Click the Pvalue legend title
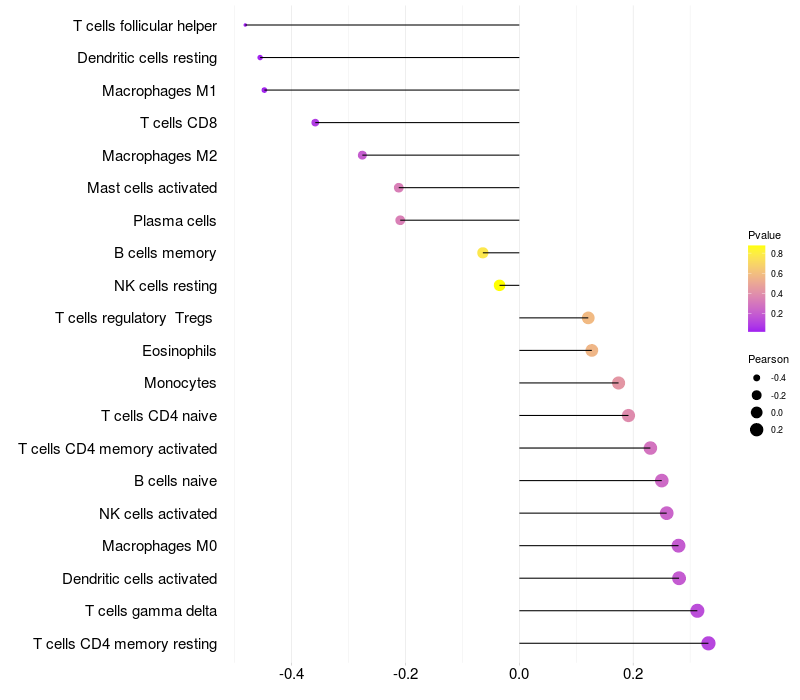 click(x=764, y=235)
